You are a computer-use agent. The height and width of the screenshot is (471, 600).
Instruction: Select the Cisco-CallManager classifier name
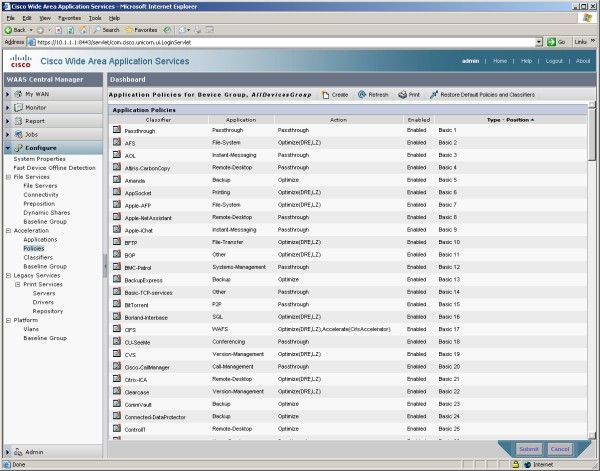[147, 367]
